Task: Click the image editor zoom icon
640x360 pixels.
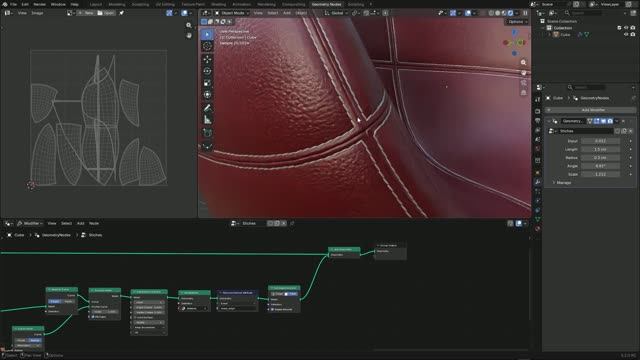Action: 189,25
